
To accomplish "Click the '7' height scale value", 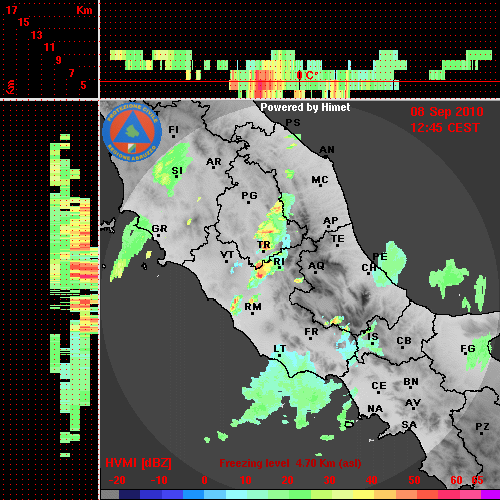I will coord(71,73).
